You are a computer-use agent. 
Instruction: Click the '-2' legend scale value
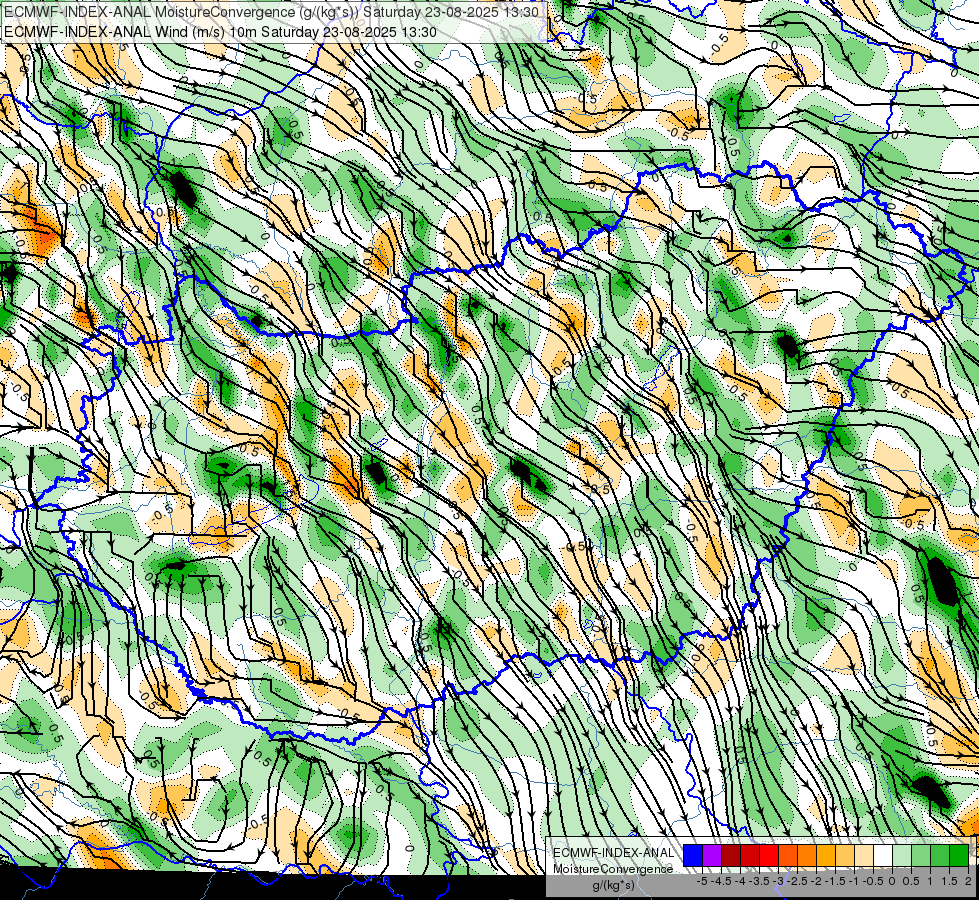(x=816, y=881)
